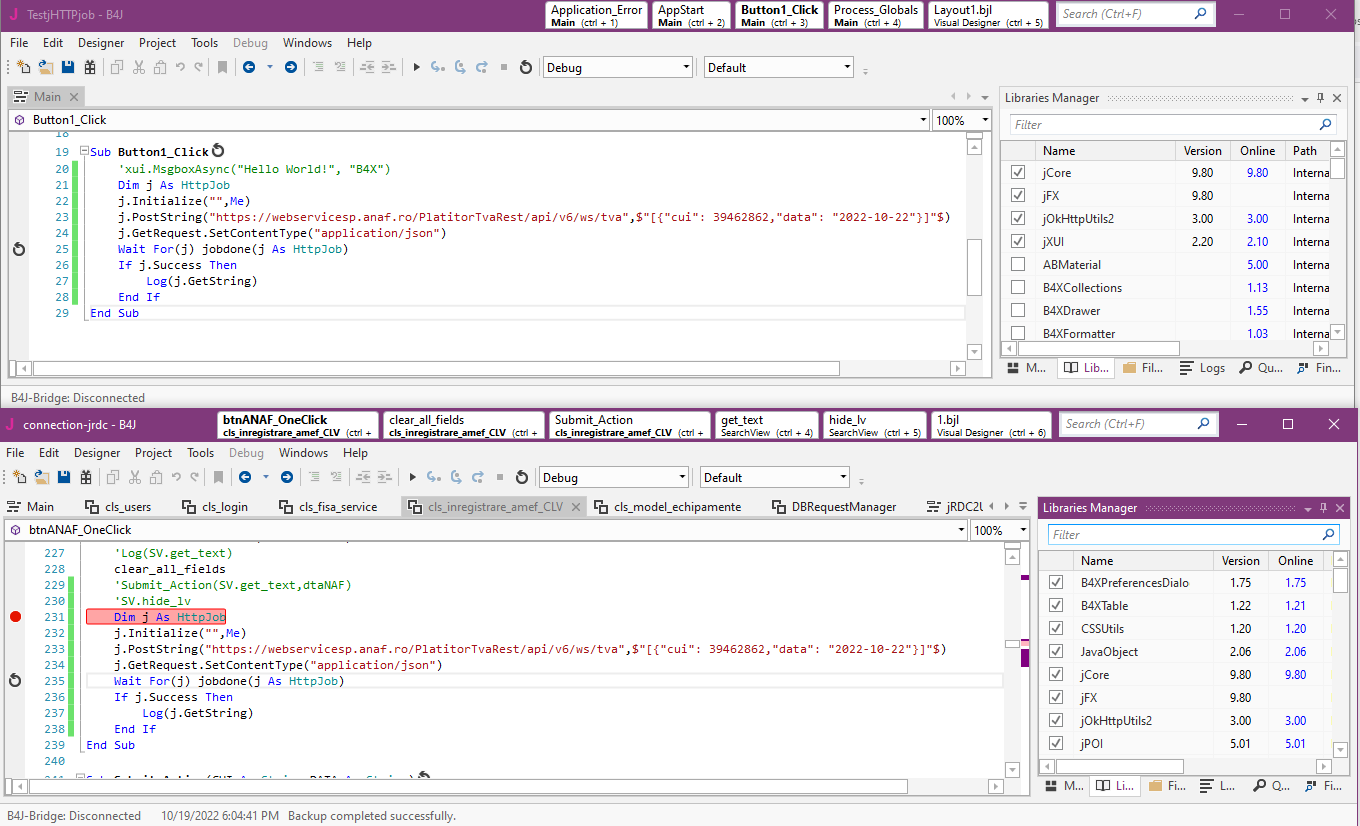The width and height of the screenshot is (1360, 826).
Task: Open Designer menu in TestjHTTPjob window
Action: point(101,43)
